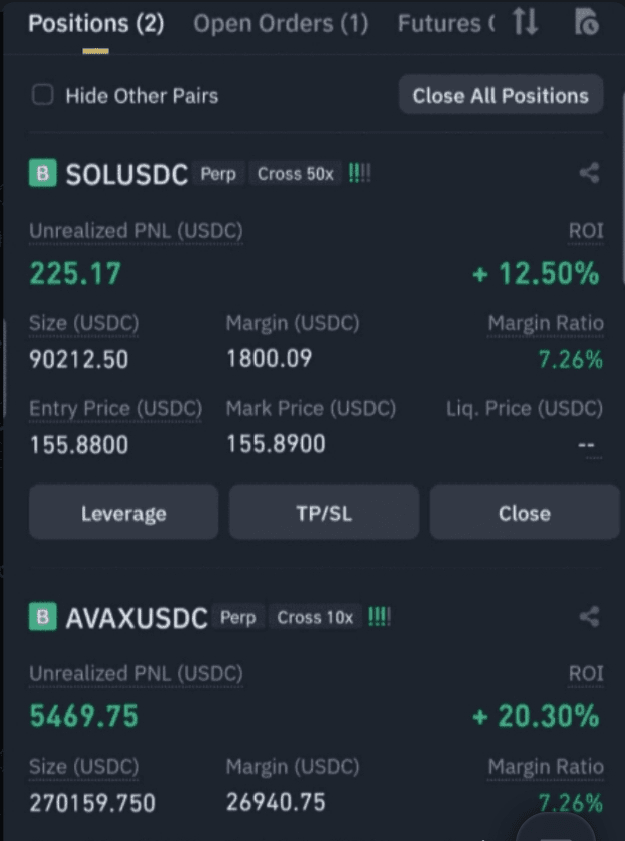Open the order history document icon
The image size is (625, 841).
click(x=587, y=22)
